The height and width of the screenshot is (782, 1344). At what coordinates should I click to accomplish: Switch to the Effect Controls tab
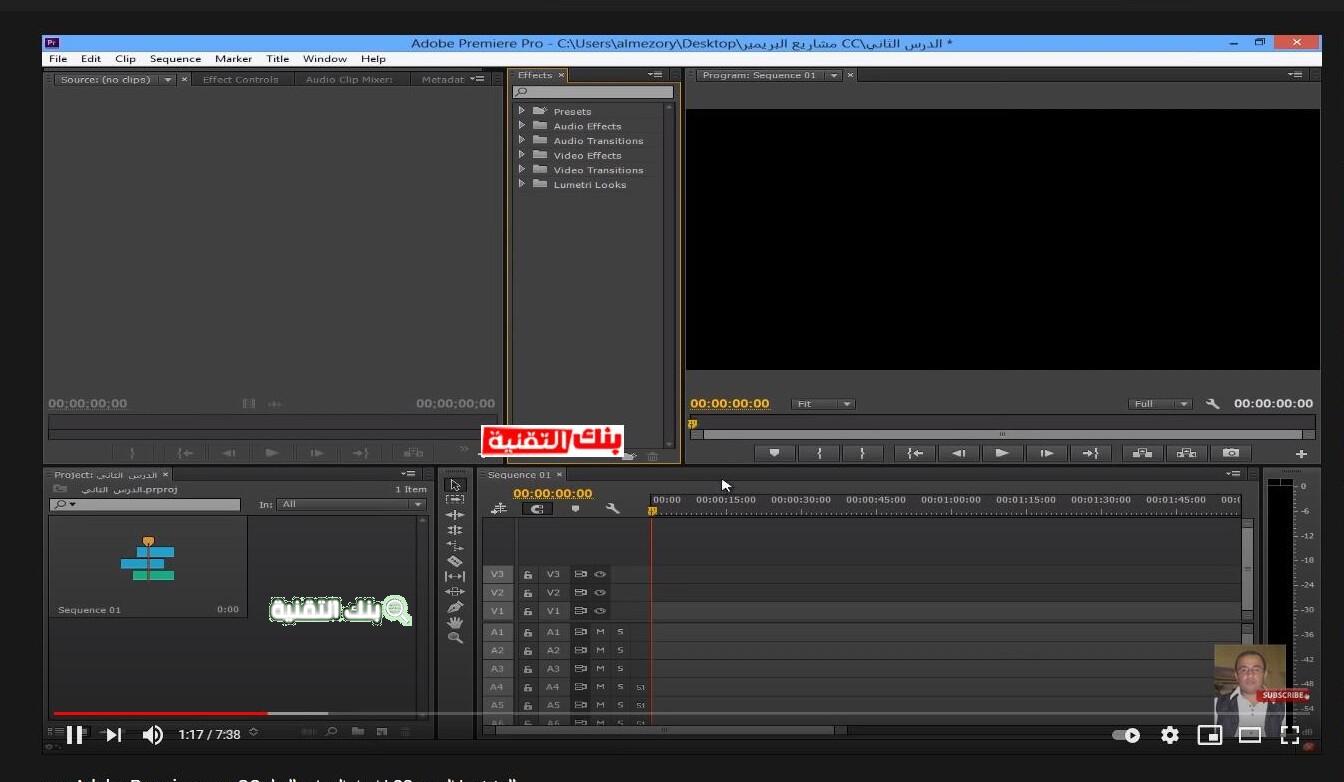[x=240, y=79]
